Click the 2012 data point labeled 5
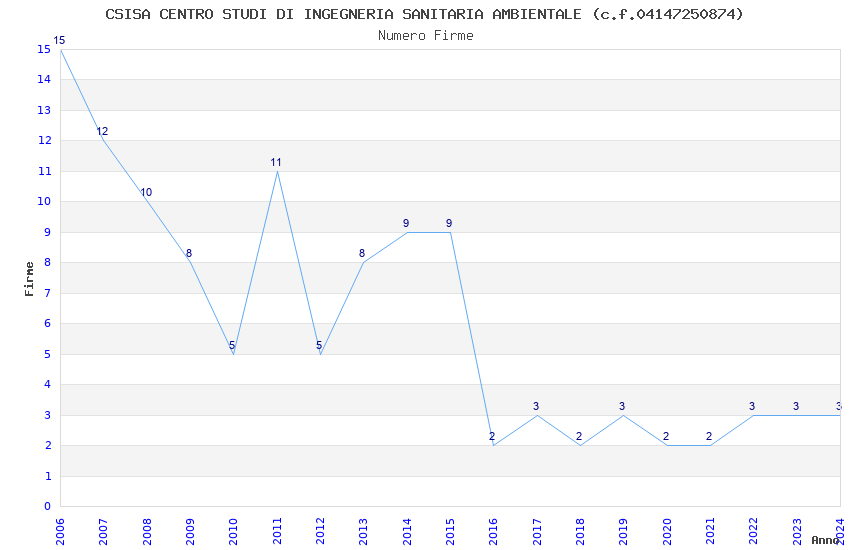 pyautogui.click(x=320, y=354)
